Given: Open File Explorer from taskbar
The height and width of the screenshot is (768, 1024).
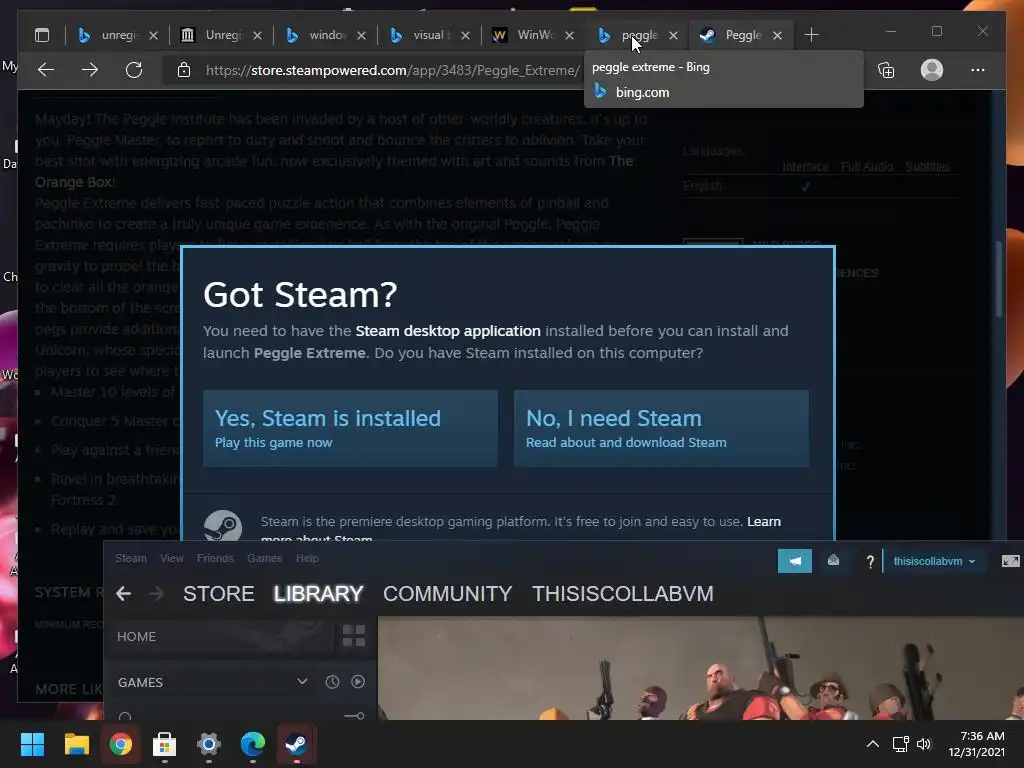Looking at the screenshot, I should point(76,744).
